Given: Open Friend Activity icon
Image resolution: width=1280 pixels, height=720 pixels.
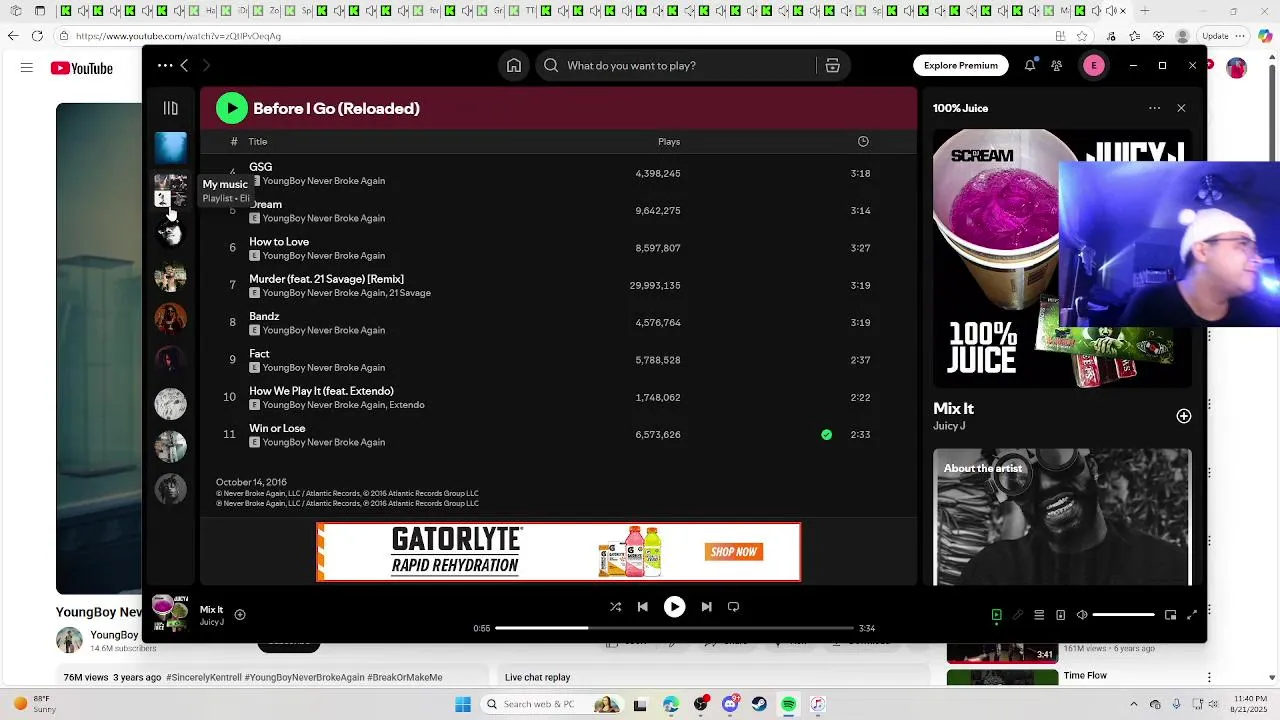Looking at the screenshot, I should point(1057,65).
